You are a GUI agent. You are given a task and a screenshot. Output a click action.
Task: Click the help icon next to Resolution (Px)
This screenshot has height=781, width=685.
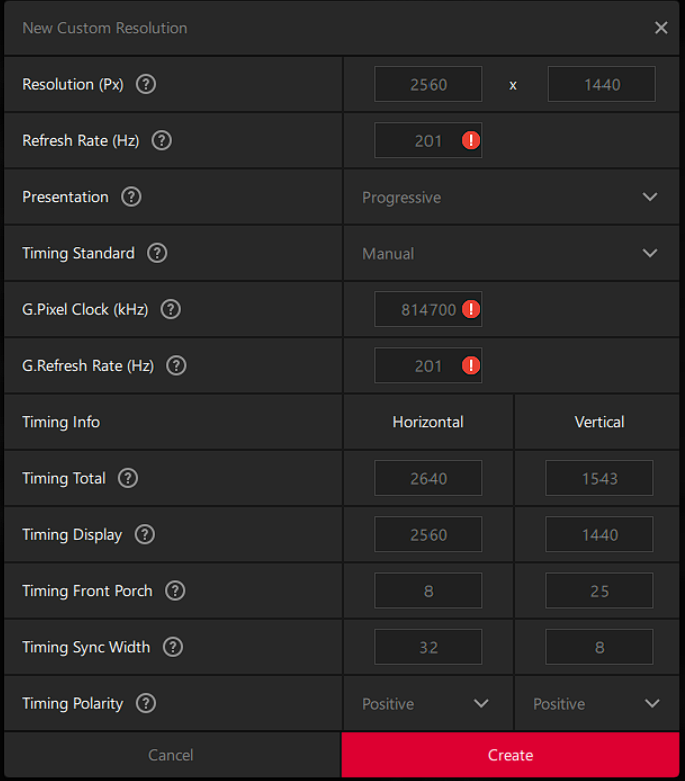coord(146,84)
